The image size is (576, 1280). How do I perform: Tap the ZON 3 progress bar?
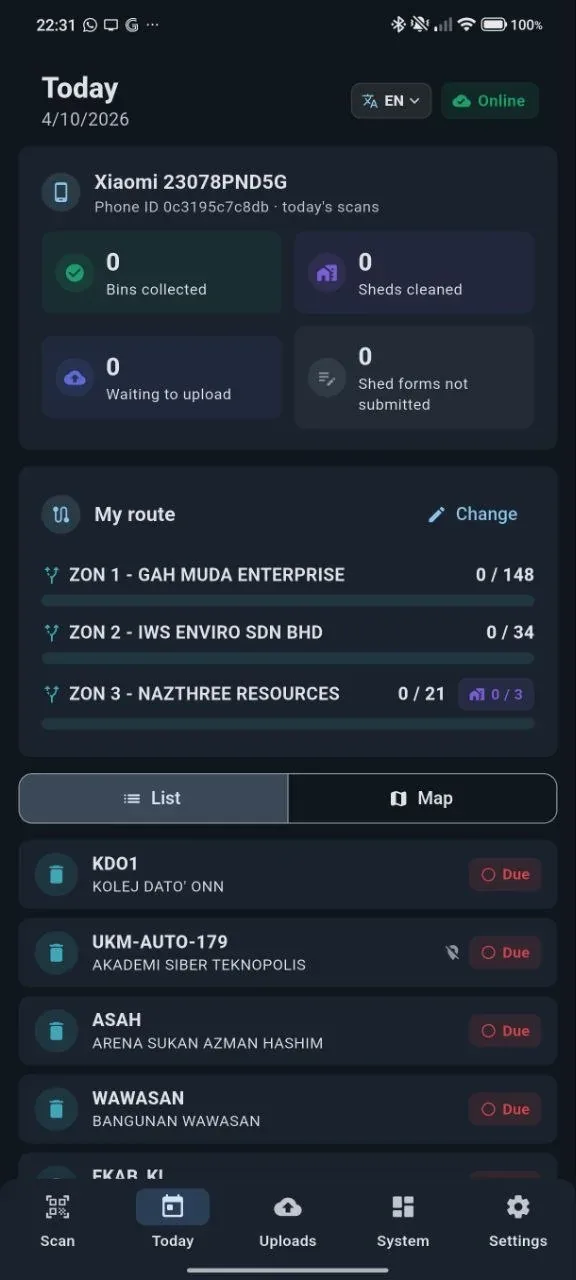(288, 724)
